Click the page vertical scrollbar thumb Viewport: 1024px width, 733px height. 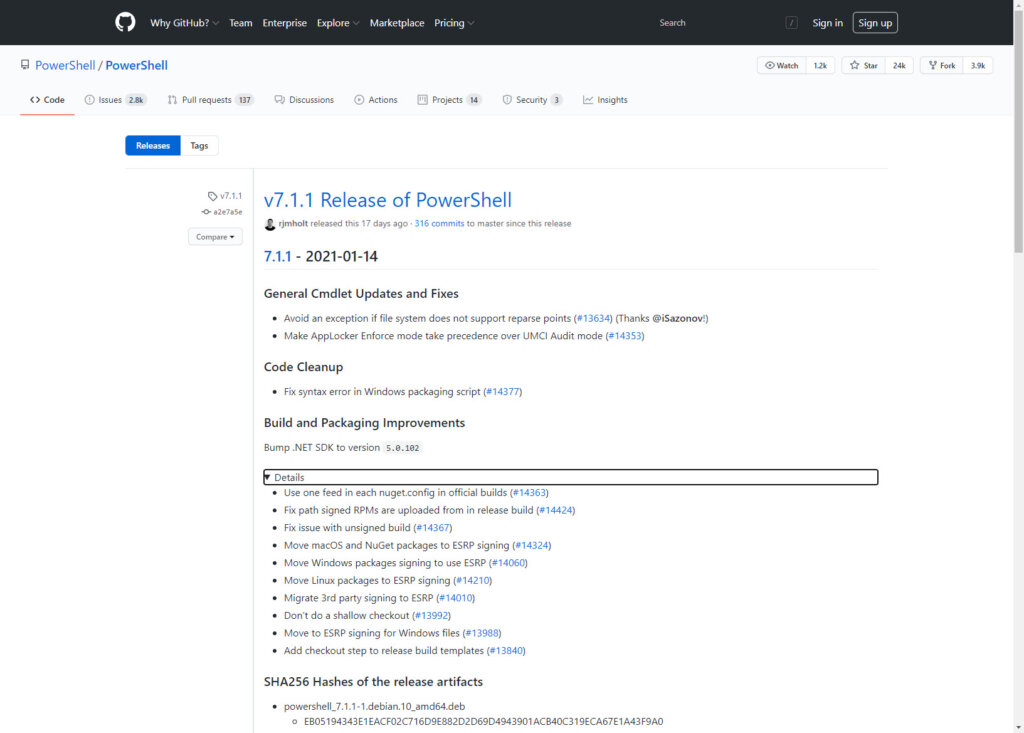tap(1018, 131)
